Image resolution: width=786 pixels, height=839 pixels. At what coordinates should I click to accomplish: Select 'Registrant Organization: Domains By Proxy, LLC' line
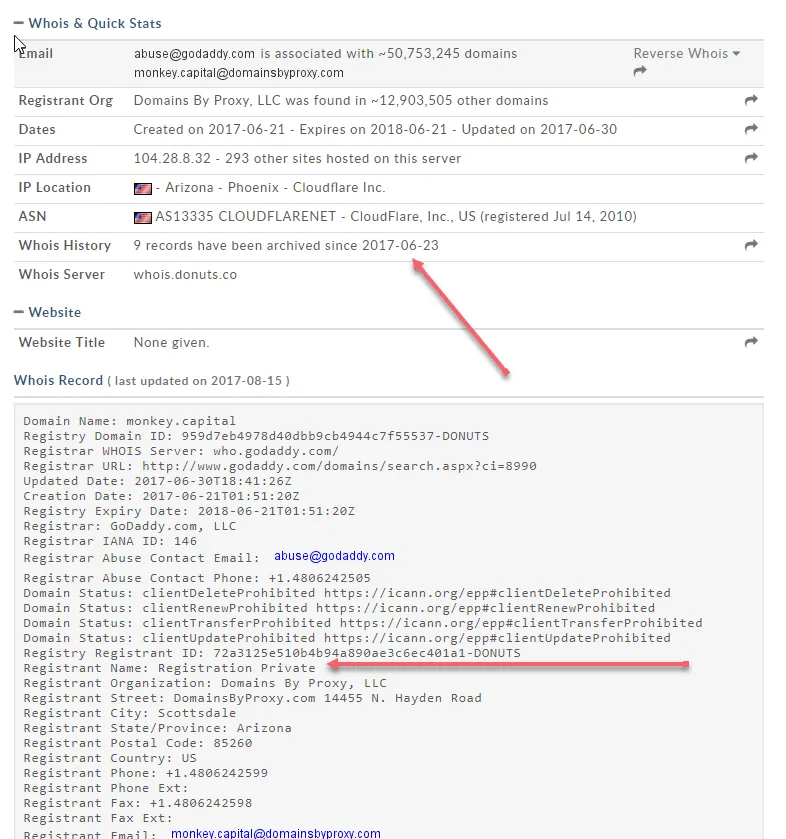[204, 683]
